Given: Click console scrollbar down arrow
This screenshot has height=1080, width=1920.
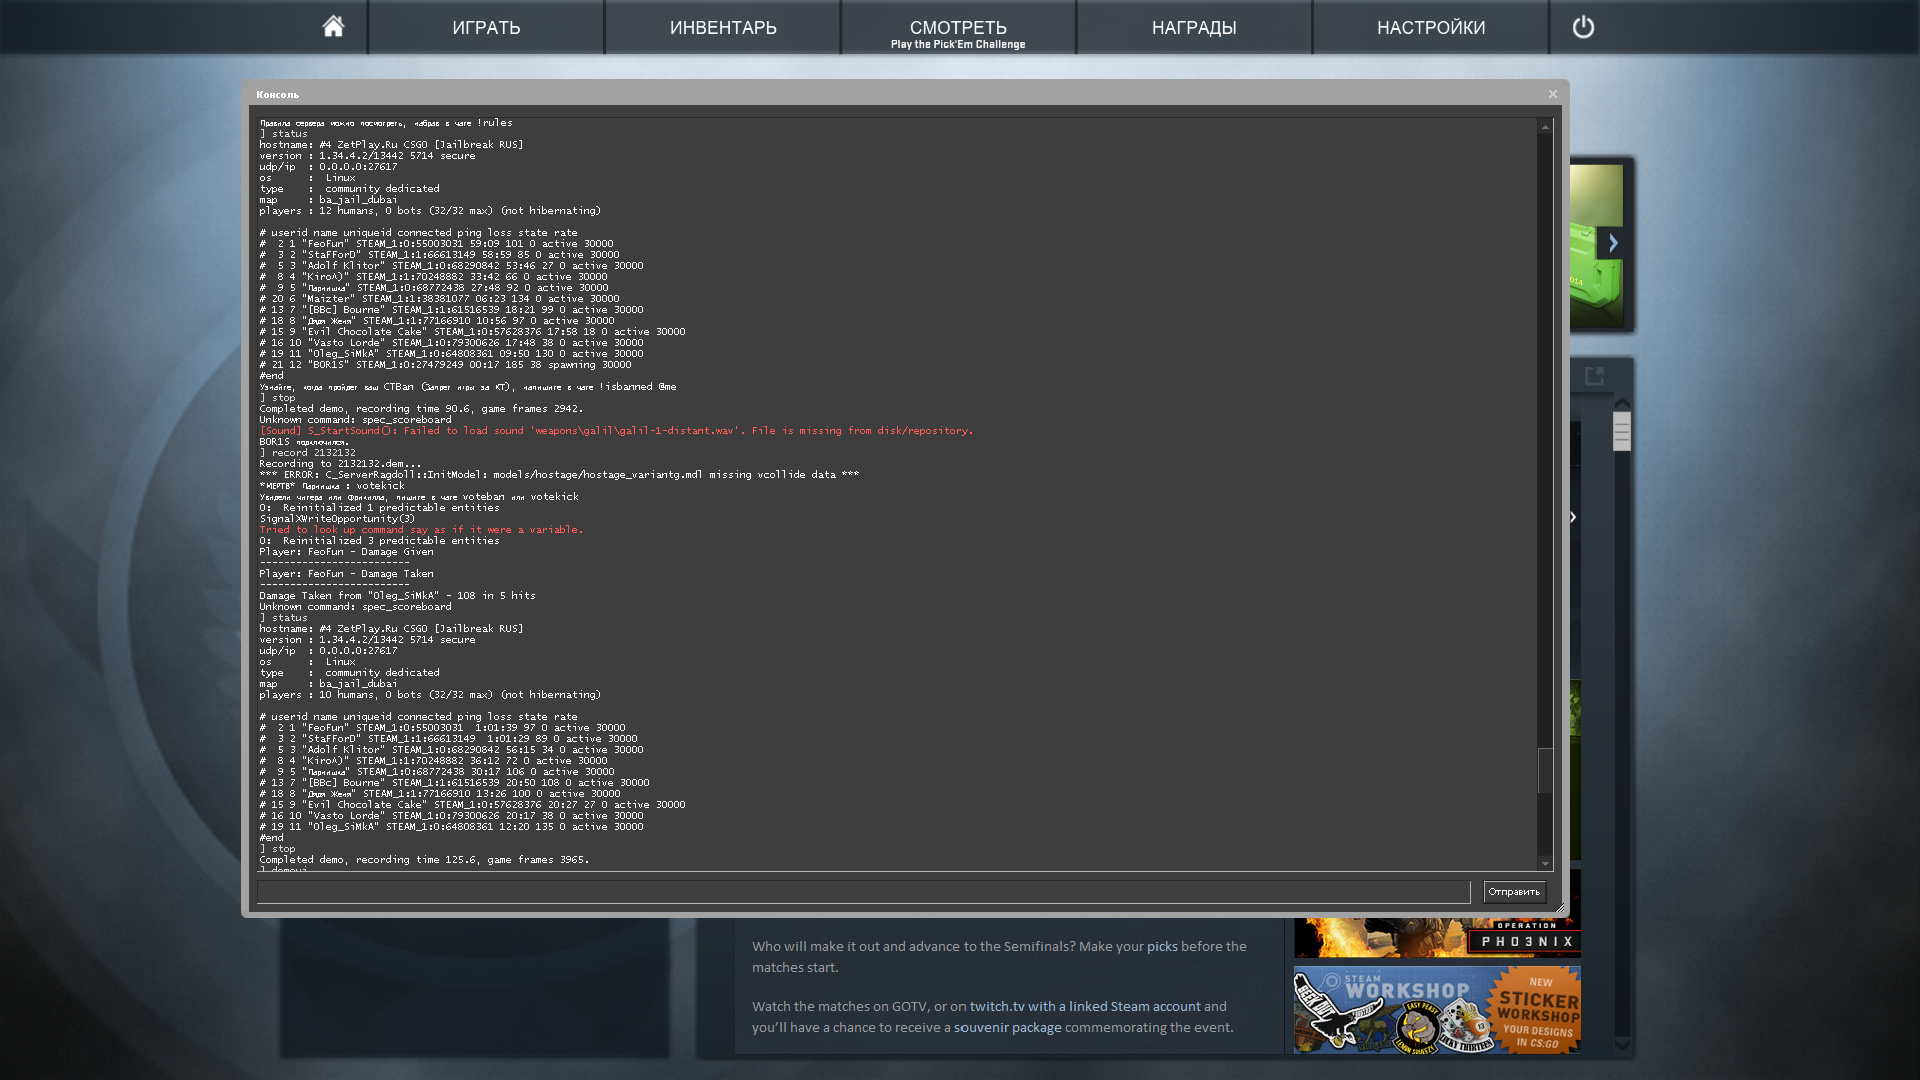Looking at the screenshot, I should coord(1545,864).
